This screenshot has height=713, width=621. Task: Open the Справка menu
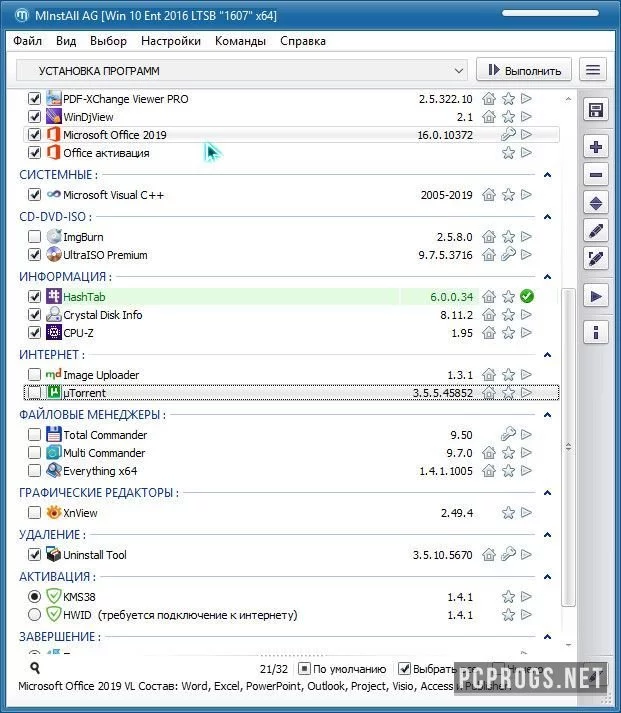coord(303,41)
